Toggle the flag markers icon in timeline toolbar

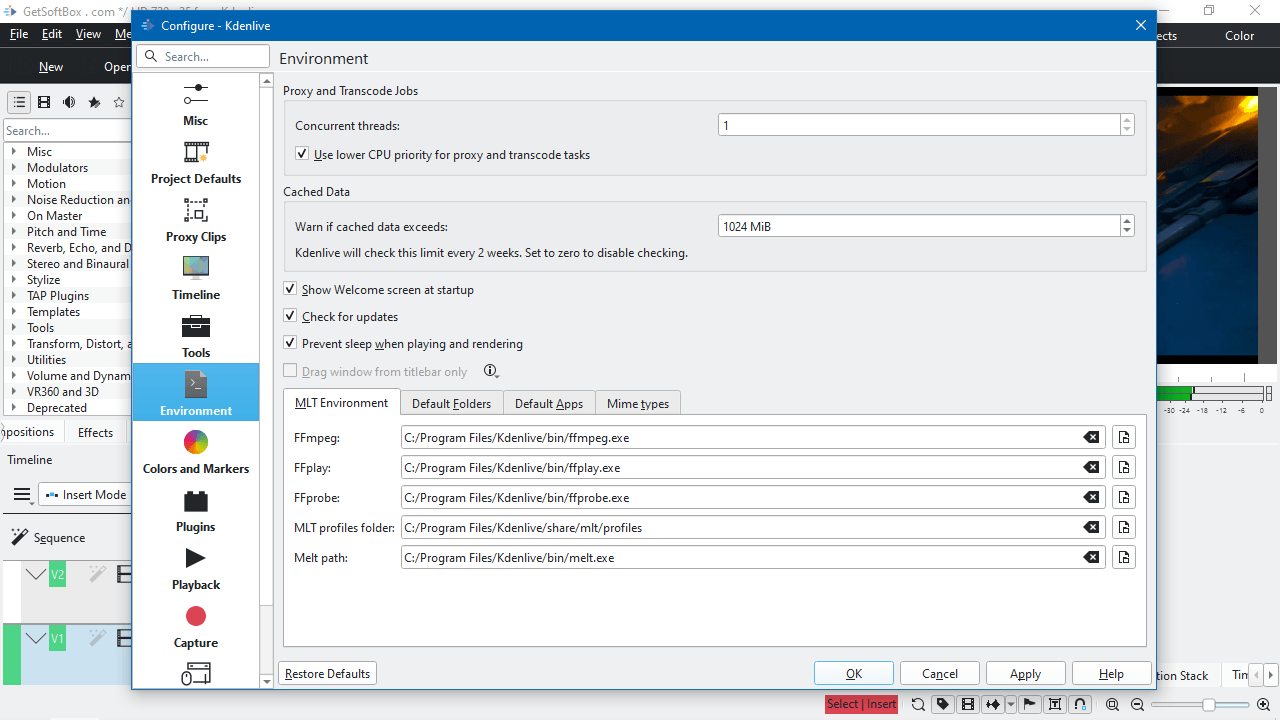1029,704
